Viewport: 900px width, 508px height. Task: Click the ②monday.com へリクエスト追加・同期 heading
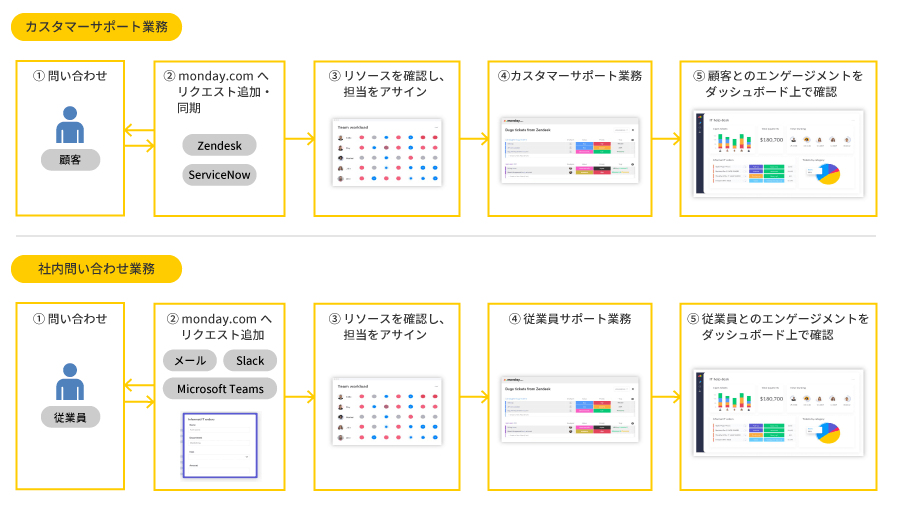coord(217,92)
